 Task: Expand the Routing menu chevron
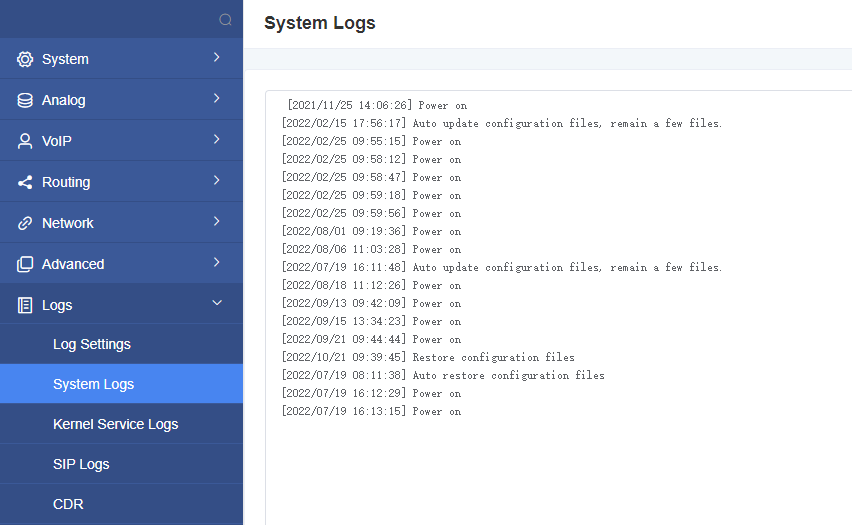[x=217, y=180]
